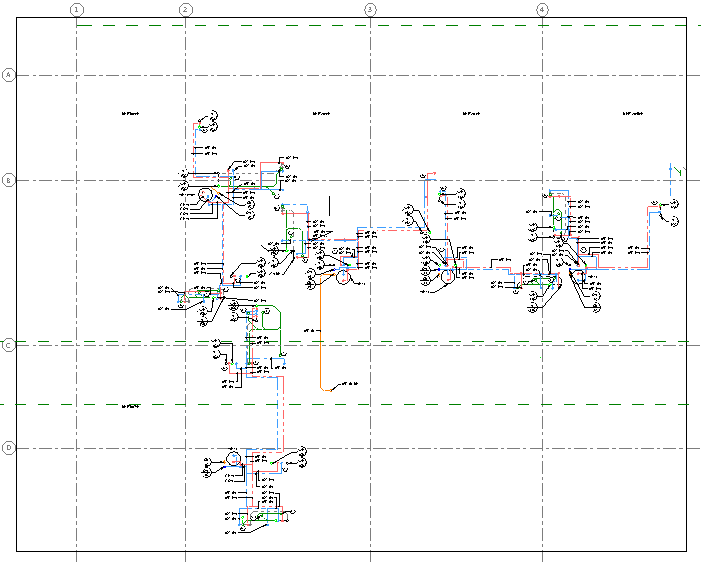Screen dimensions: 701x569
Task: Select grid bubble C on the left edge
Action: coord(8,346)
